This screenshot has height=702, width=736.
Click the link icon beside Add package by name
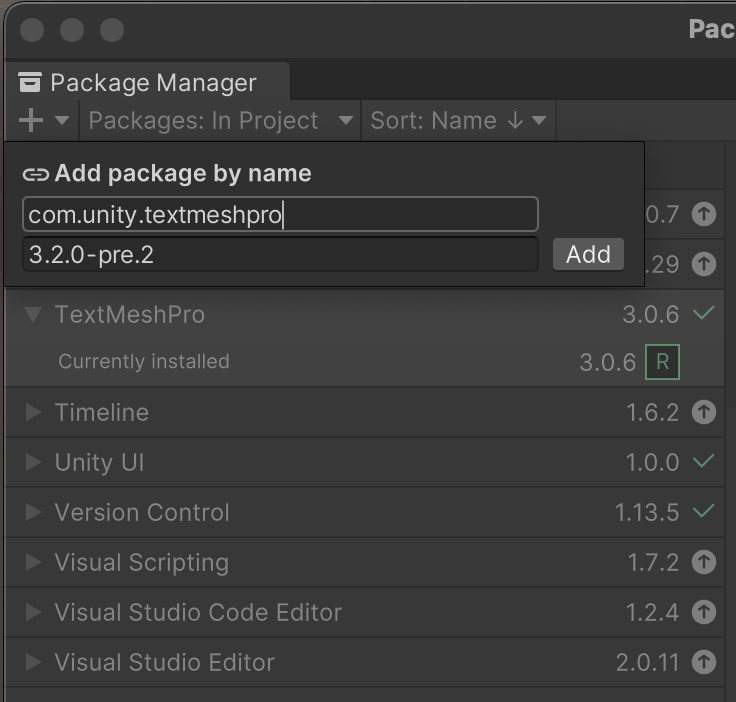click(36, 175)
